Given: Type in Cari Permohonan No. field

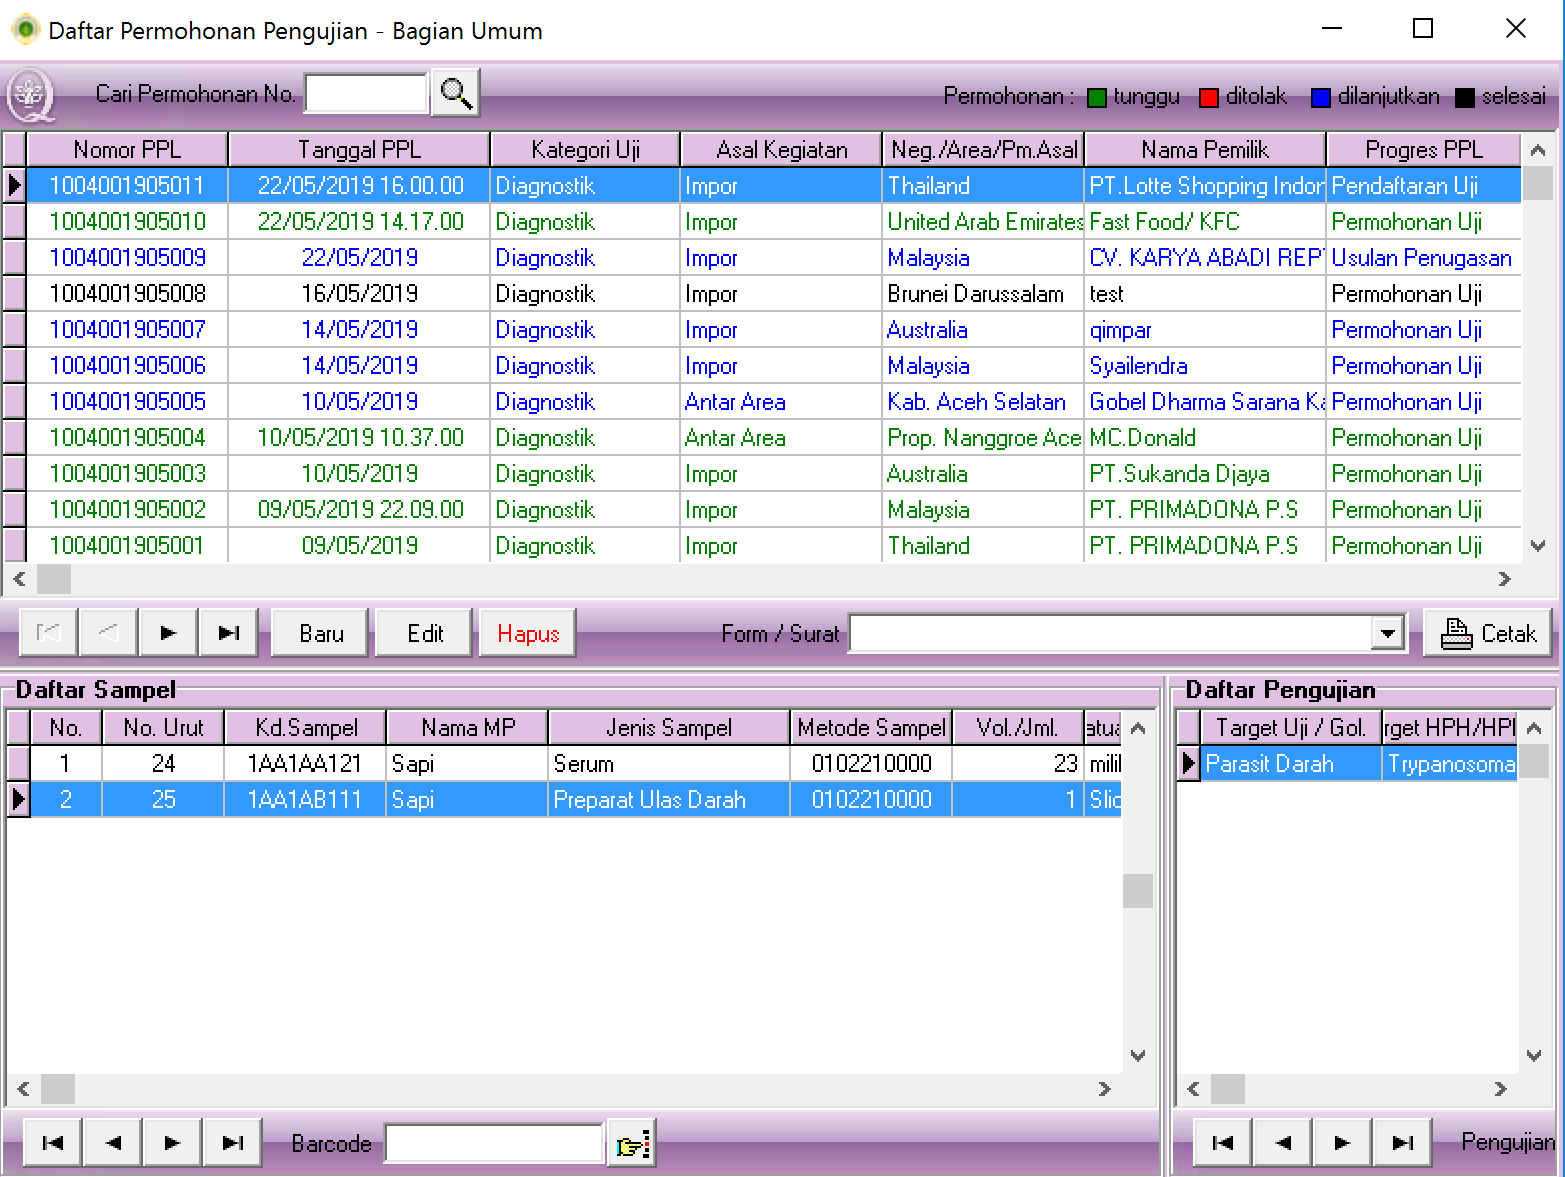Looking at the screenshot, I should point(366,94).
